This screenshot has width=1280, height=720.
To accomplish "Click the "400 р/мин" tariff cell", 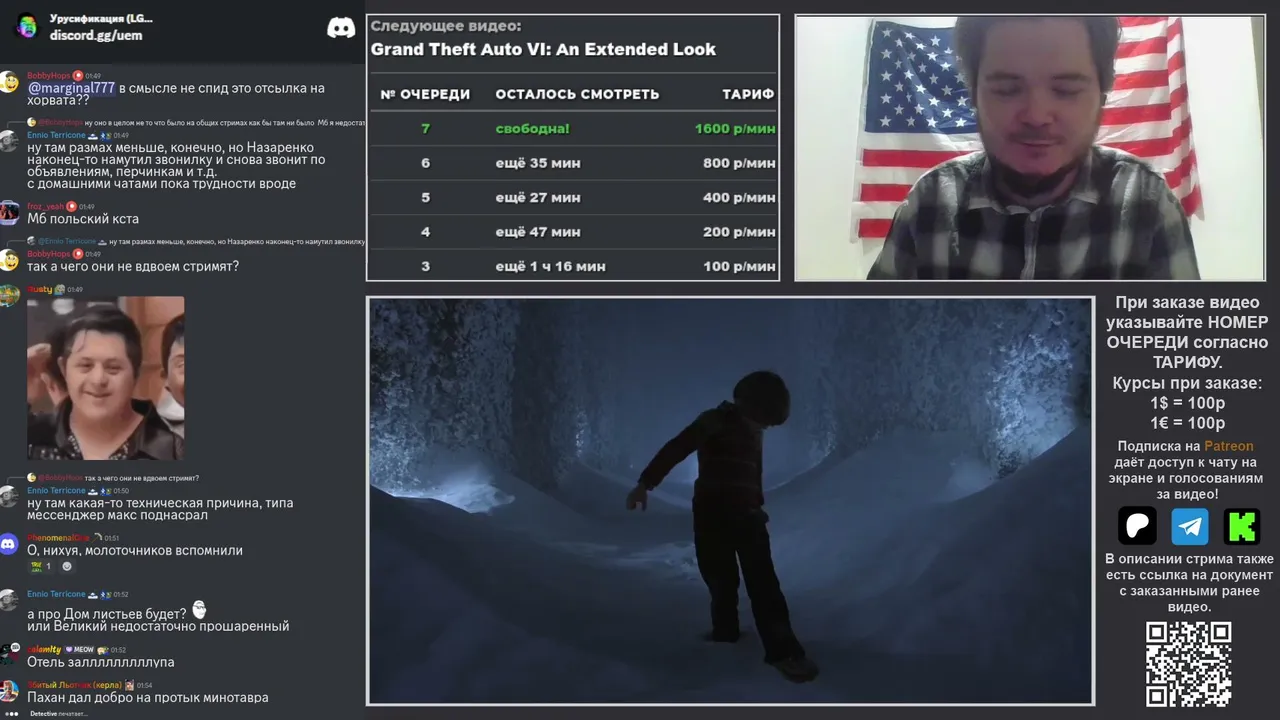I will (739, 198).
